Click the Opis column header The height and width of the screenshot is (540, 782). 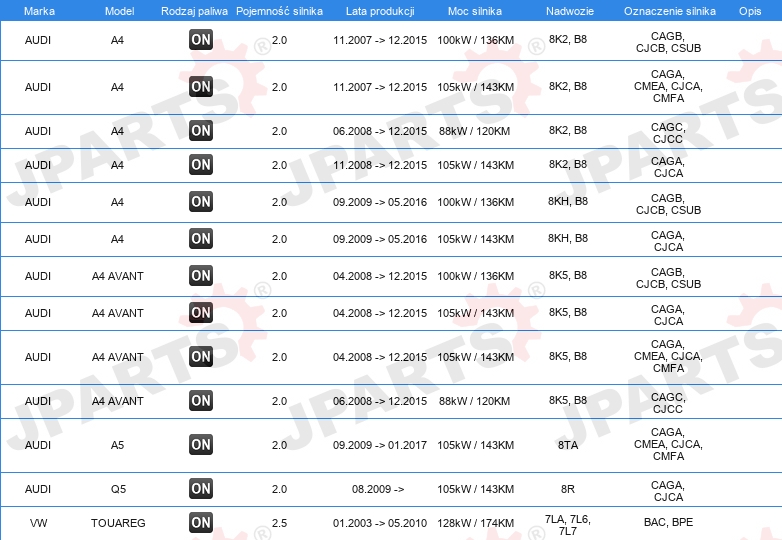750,11
